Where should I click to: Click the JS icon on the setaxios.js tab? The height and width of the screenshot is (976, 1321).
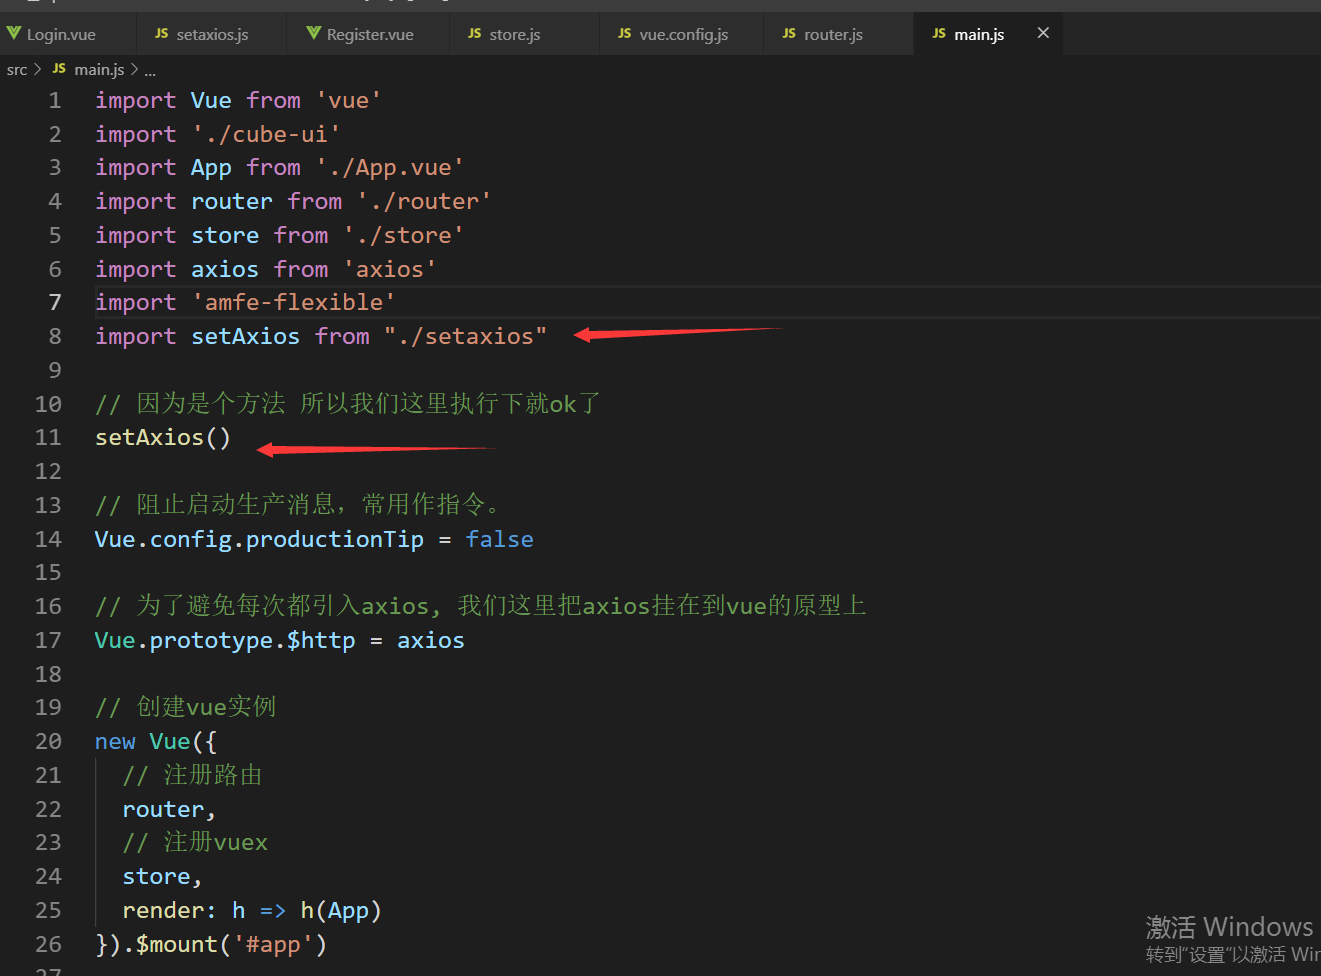pos(162,34)
